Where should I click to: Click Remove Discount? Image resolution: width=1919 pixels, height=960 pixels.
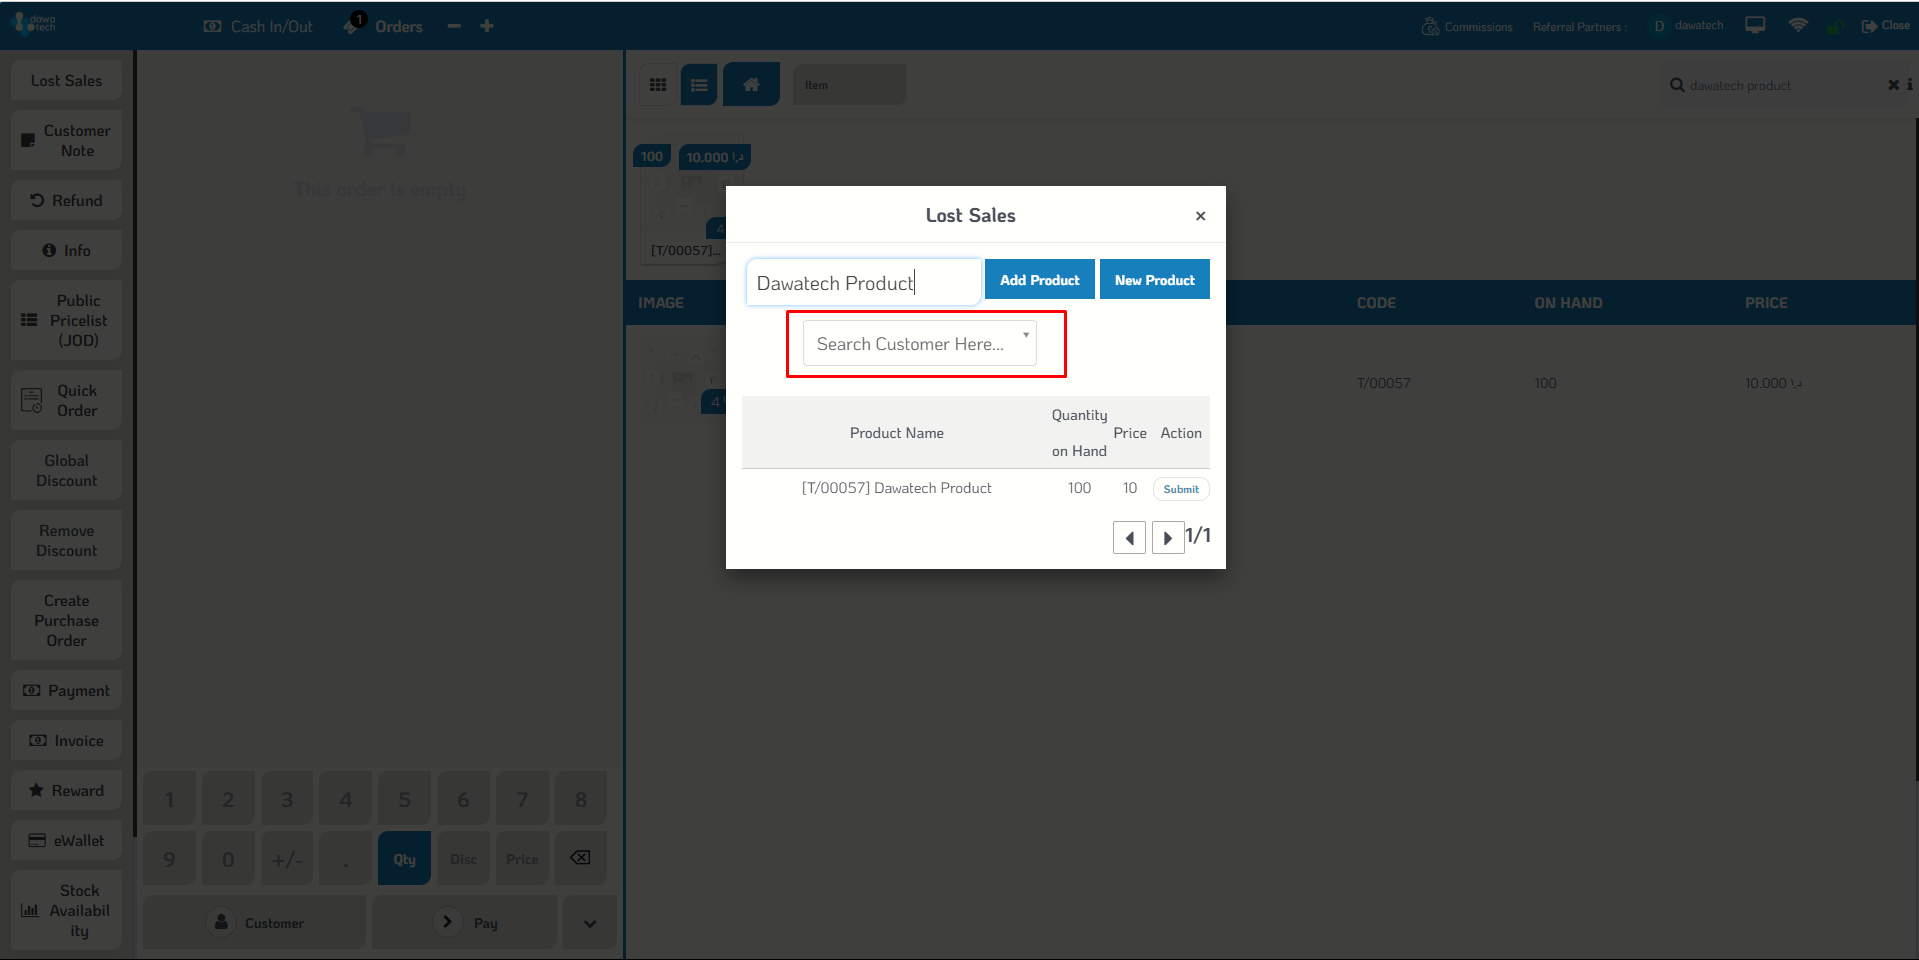pos(66,540)
